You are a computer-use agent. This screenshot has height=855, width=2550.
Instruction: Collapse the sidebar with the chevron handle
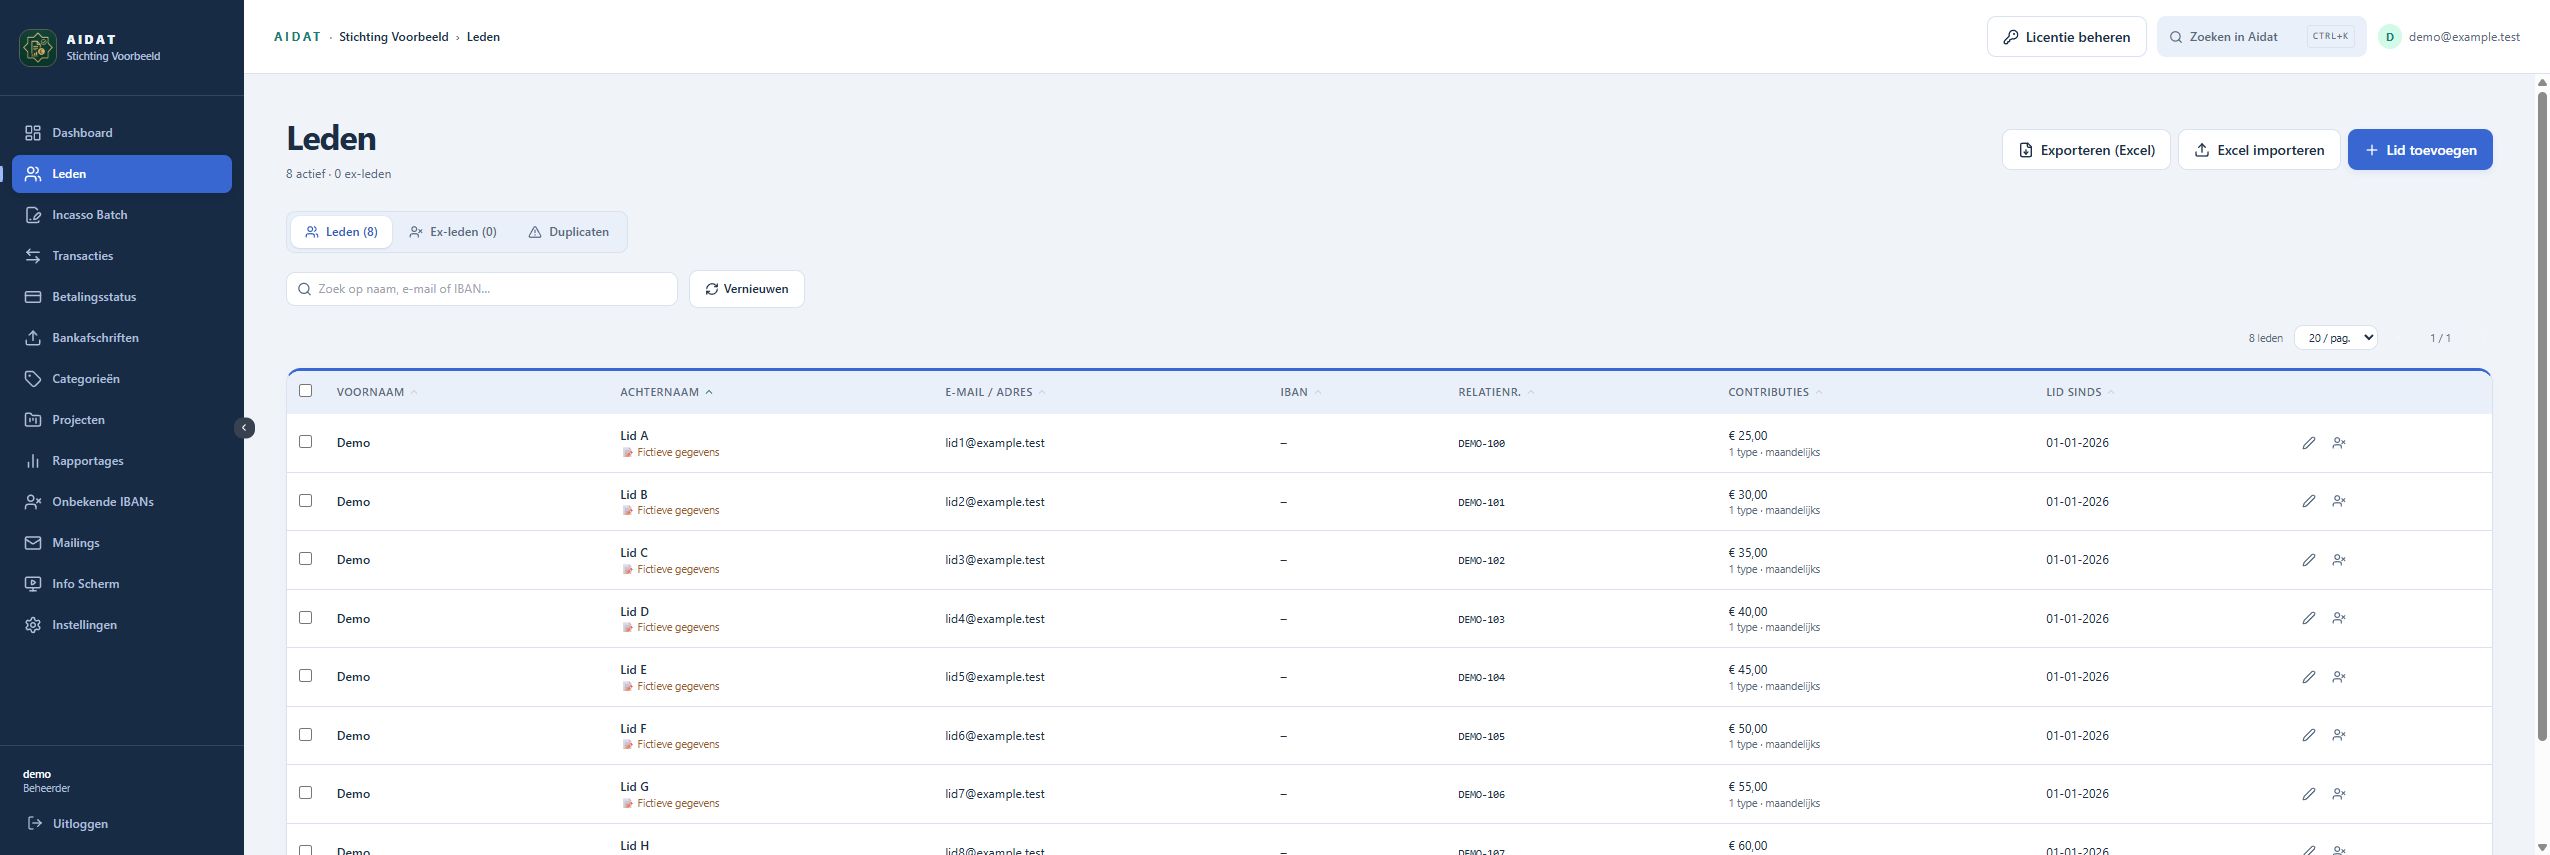(x=245, y=428)
